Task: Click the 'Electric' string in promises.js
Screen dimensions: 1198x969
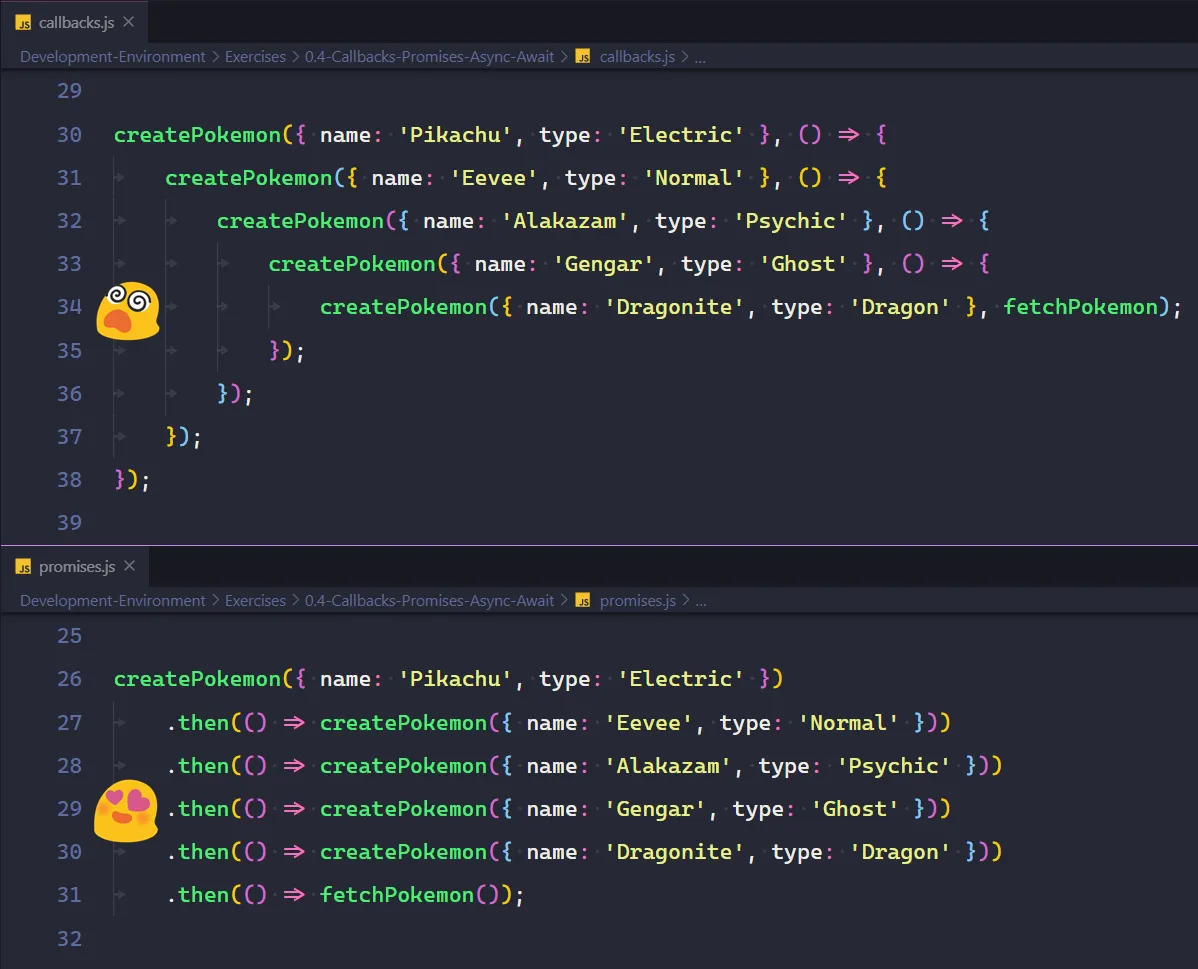Action: pyautogui.click(x=680, y=679)
